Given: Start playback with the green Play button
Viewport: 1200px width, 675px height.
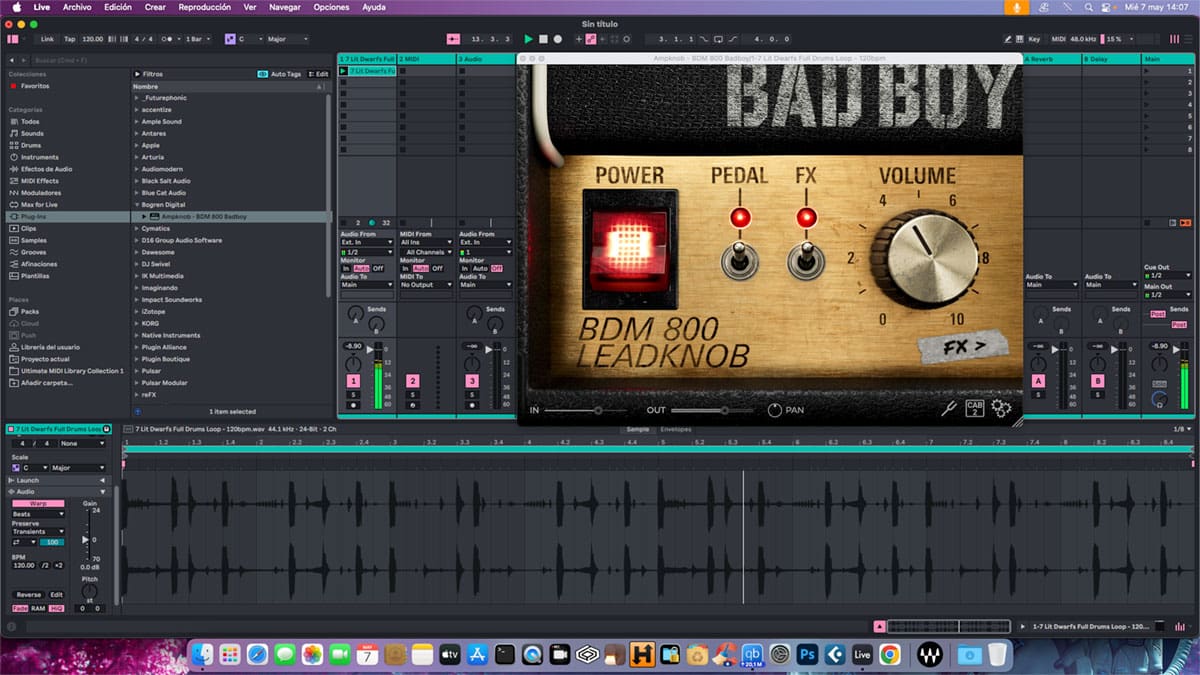Looking at the screenshot, I should coord(529,39).
